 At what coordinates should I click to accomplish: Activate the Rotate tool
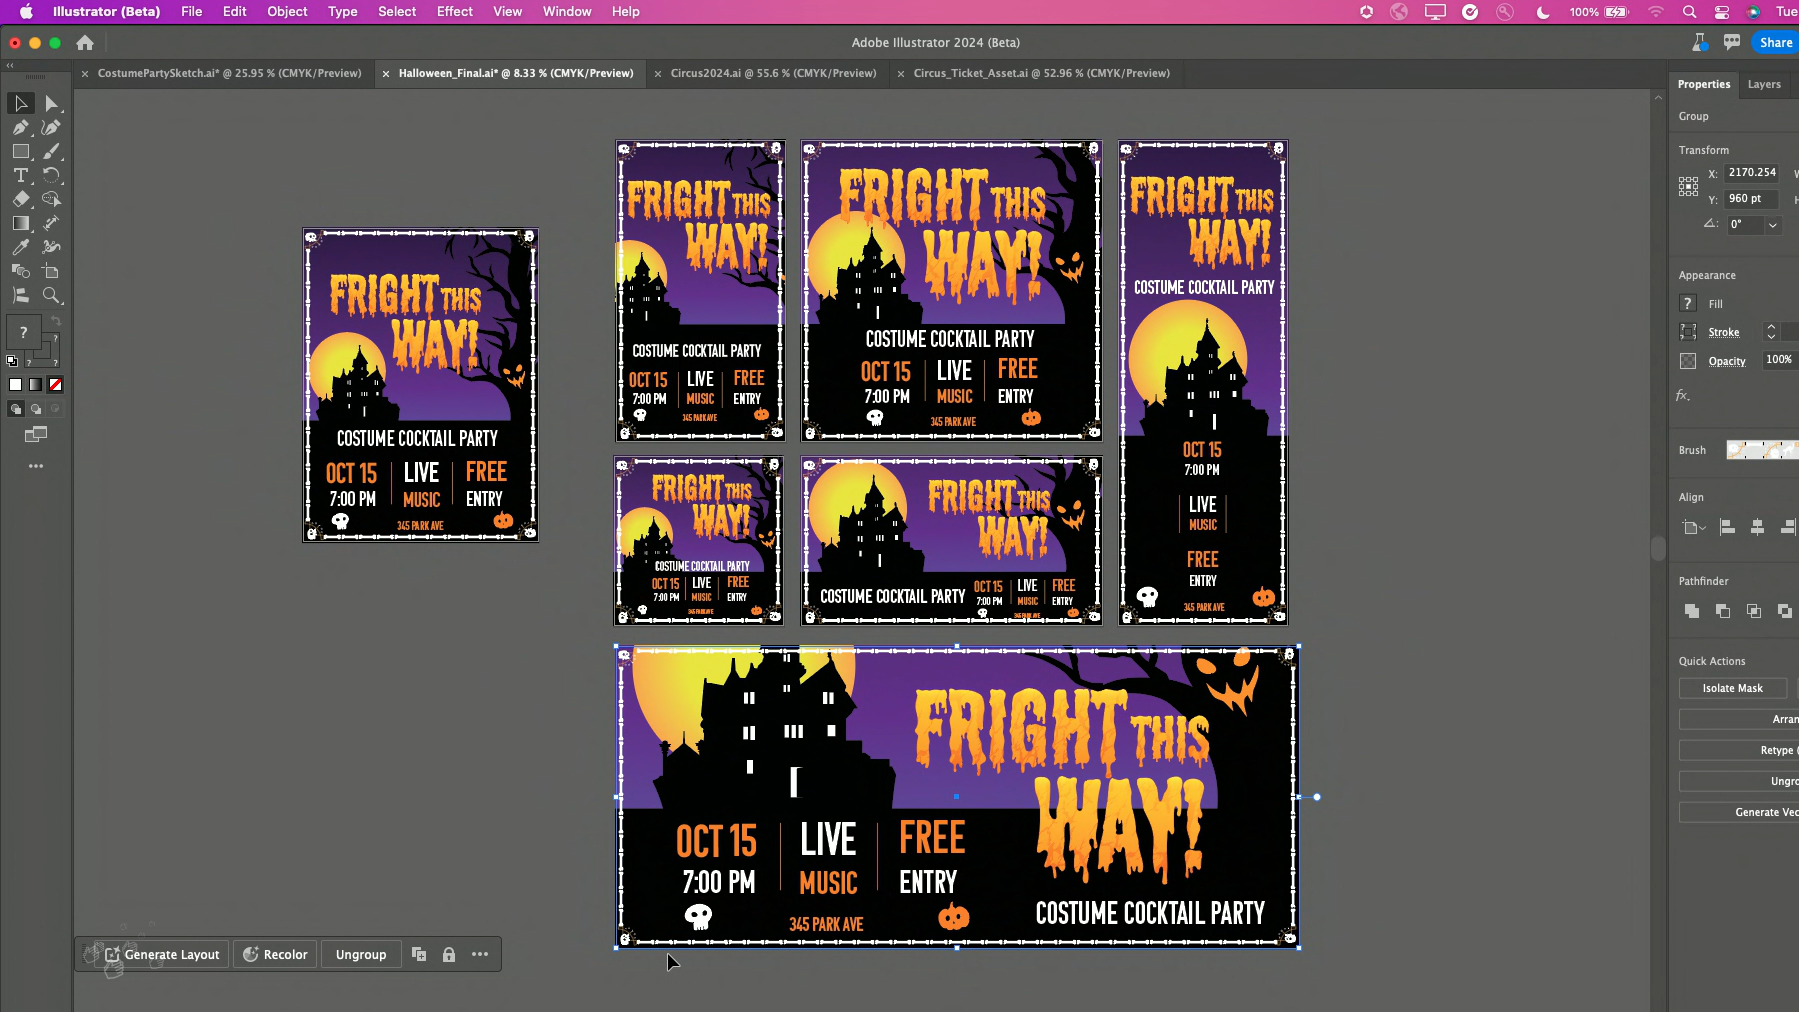pos(51,175)
